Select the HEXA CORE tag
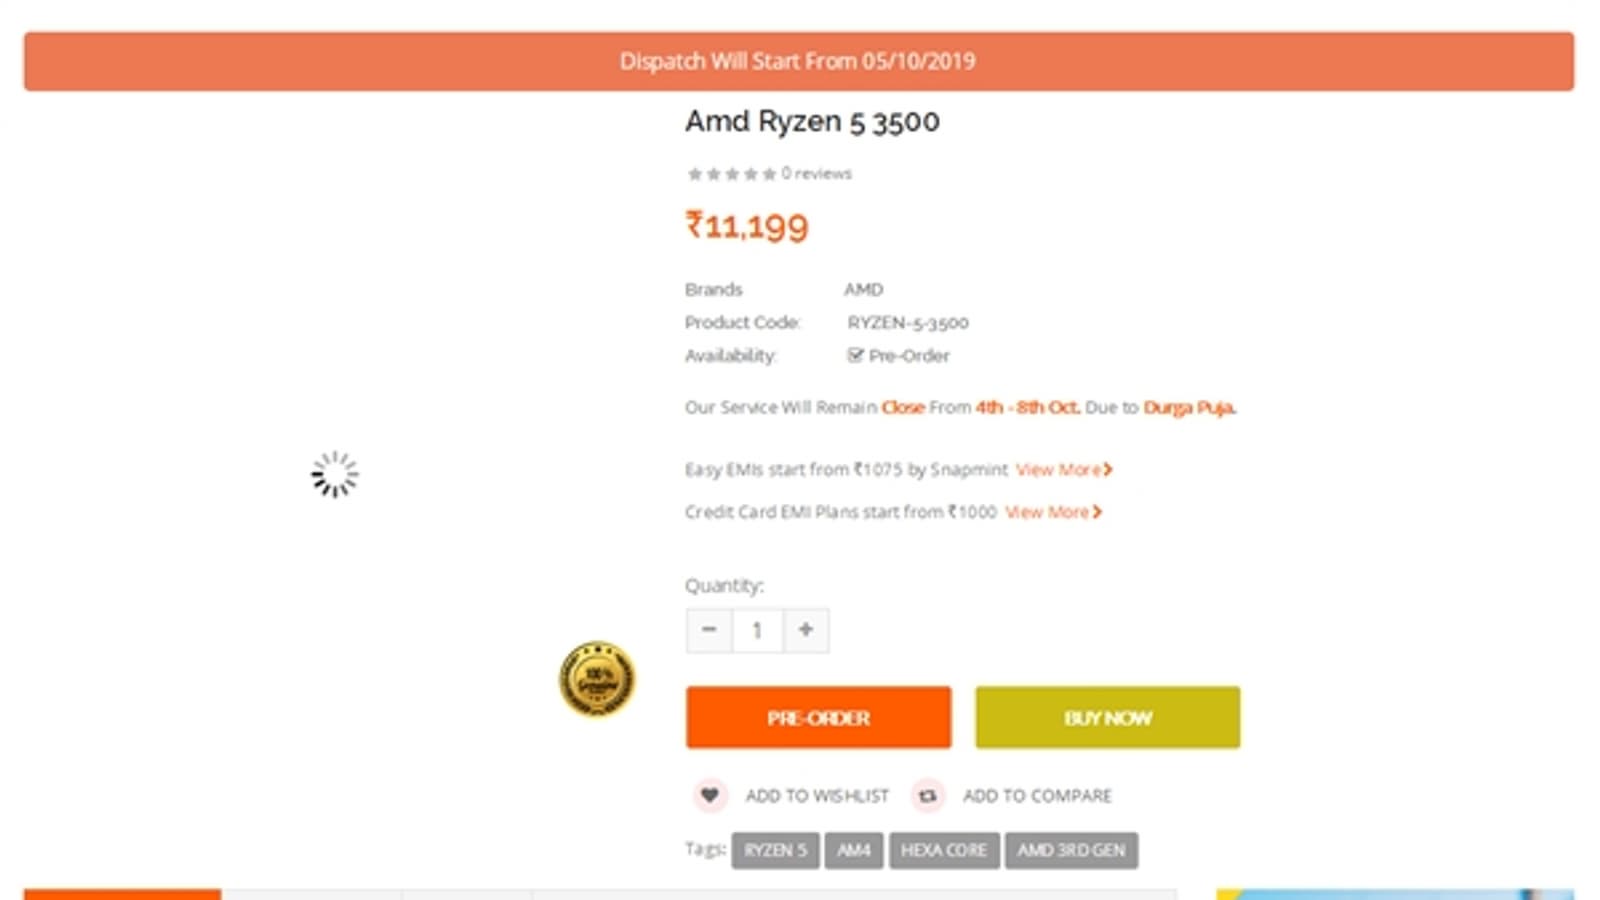 click(x=943, y=850)
